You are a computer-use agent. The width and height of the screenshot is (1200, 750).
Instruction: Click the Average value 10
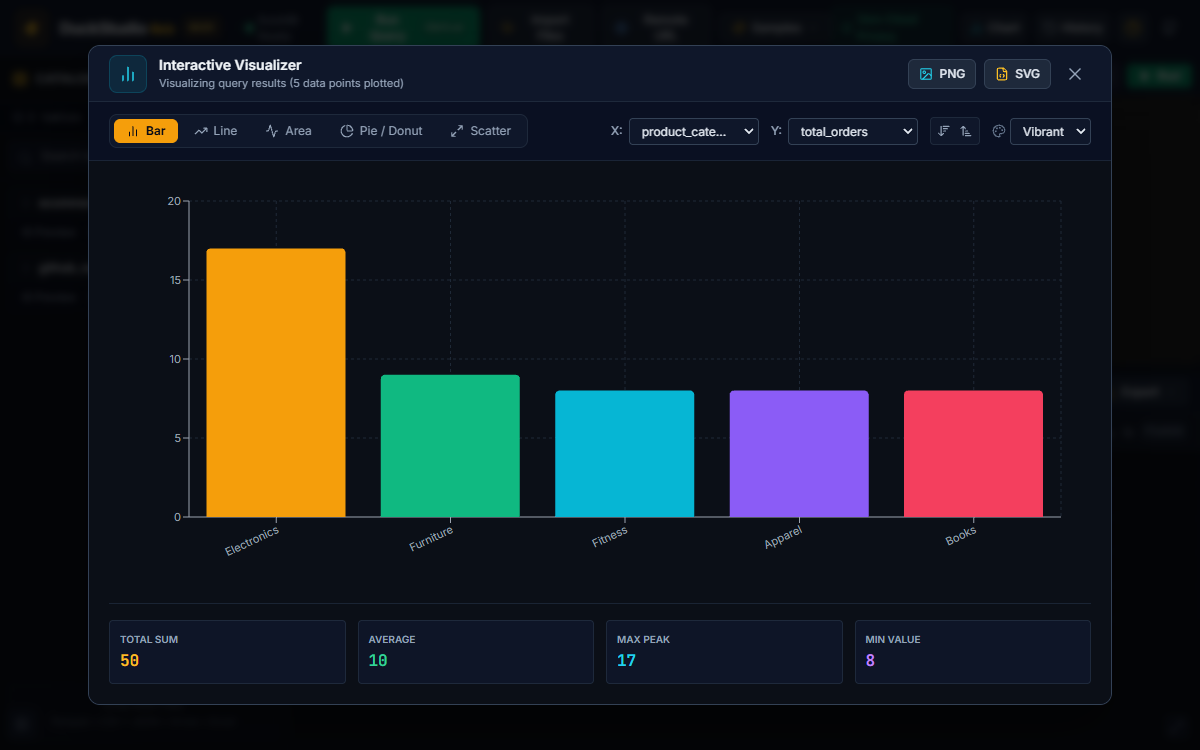coord(378,661)
